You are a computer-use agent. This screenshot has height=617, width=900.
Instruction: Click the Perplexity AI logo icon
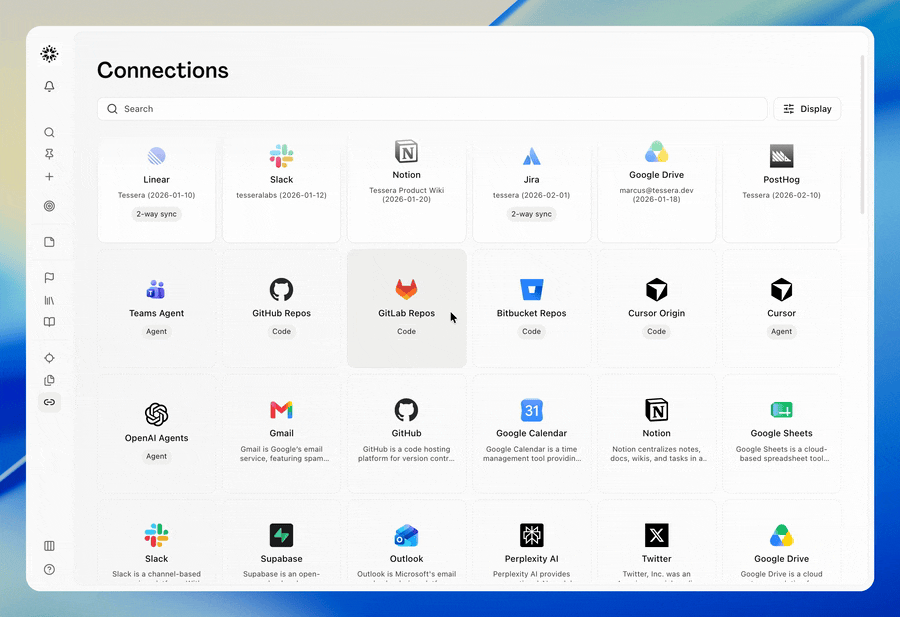pyautogui.click(x=532, y=535)
